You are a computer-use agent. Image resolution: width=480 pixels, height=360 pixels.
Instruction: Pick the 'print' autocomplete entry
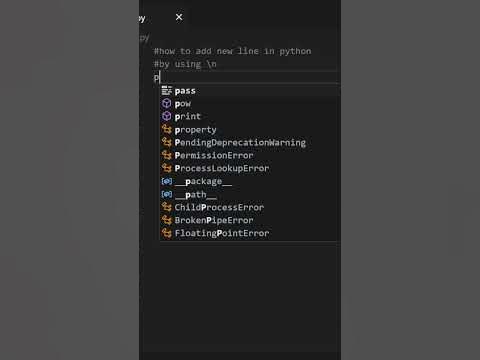tap(250, 116)
